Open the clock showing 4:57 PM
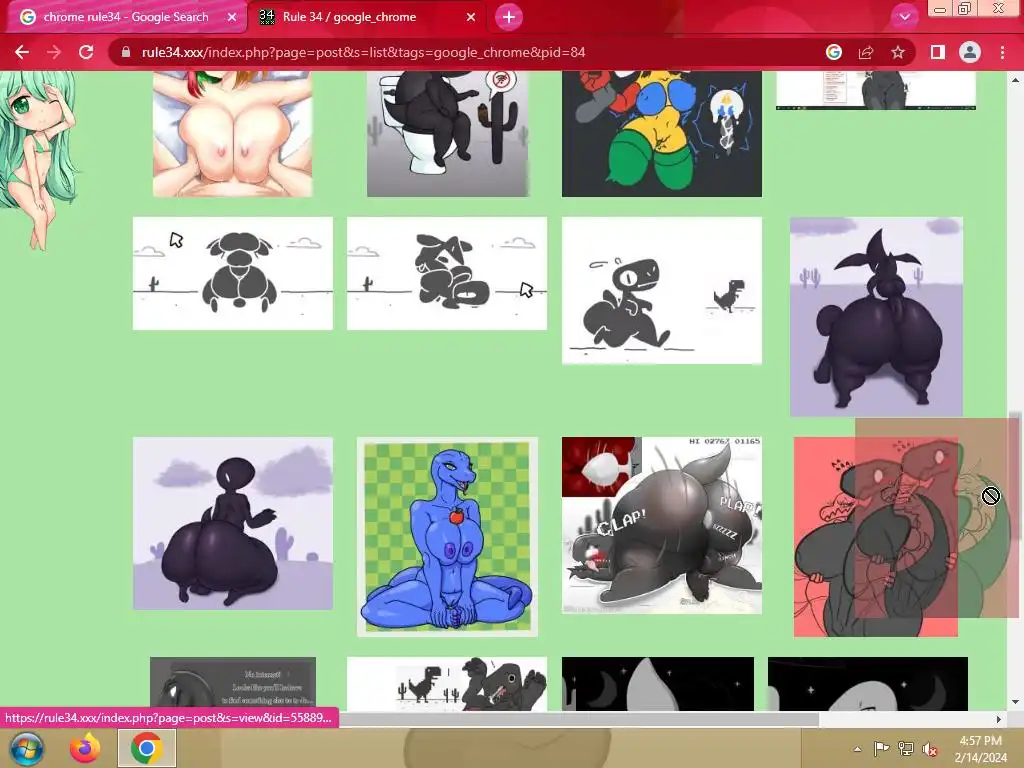The height and width of the screenshot is (768, 1024). pos(980,749)
